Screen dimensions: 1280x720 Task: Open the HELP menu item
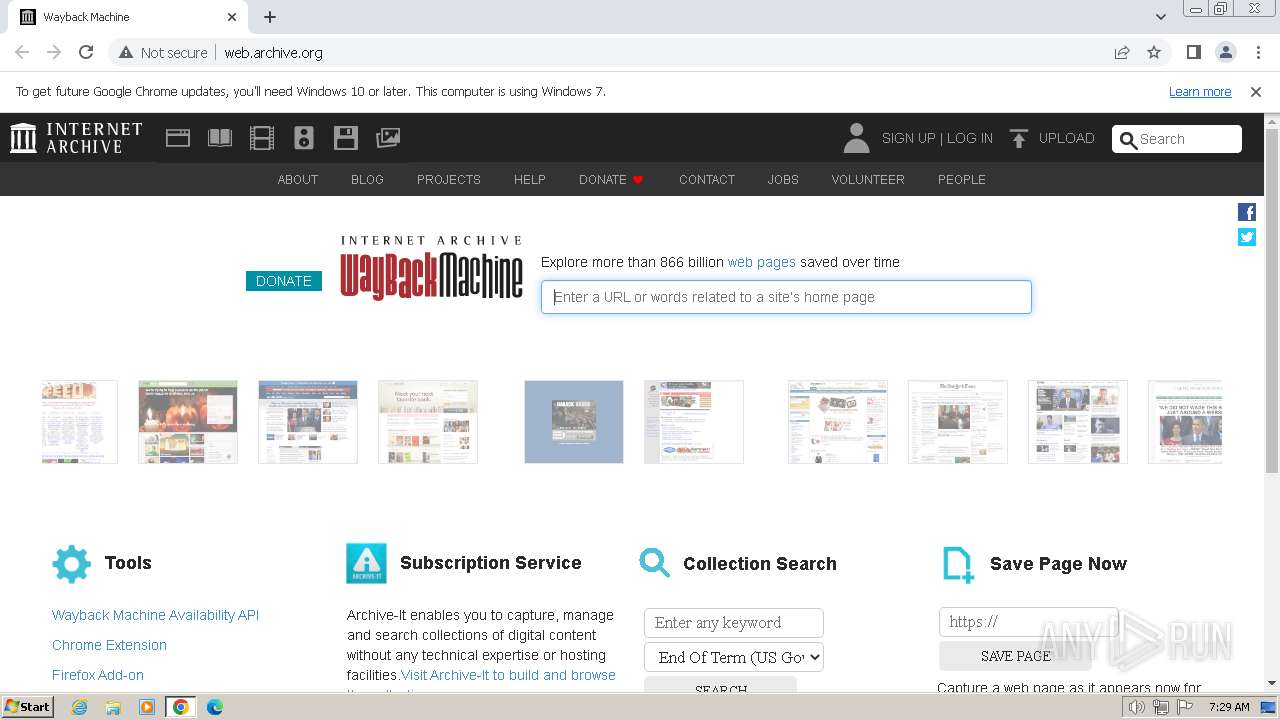[x=530, y=179]
